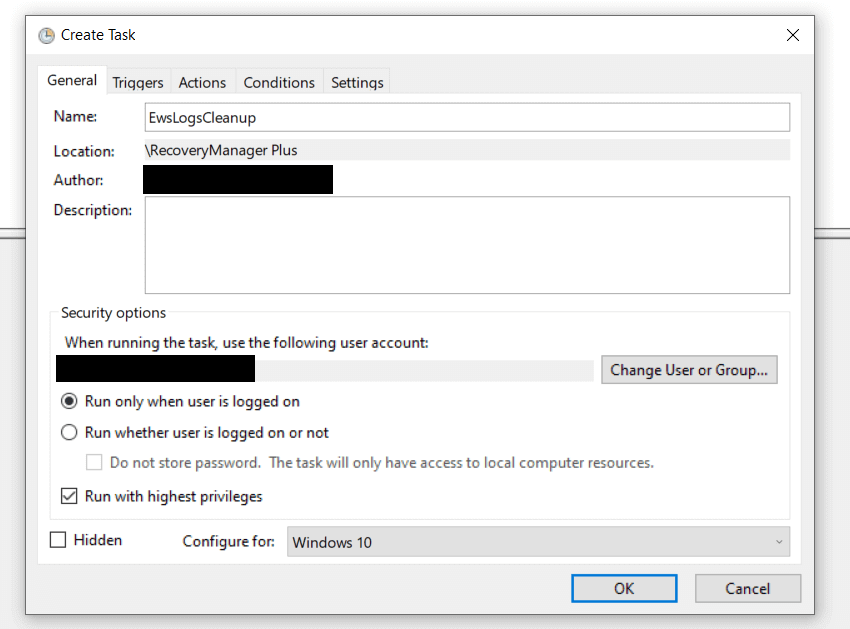The image size is (850, 629).
Task: Click Cancel to dismiss the dialog
Action: [x=747, y=588]
